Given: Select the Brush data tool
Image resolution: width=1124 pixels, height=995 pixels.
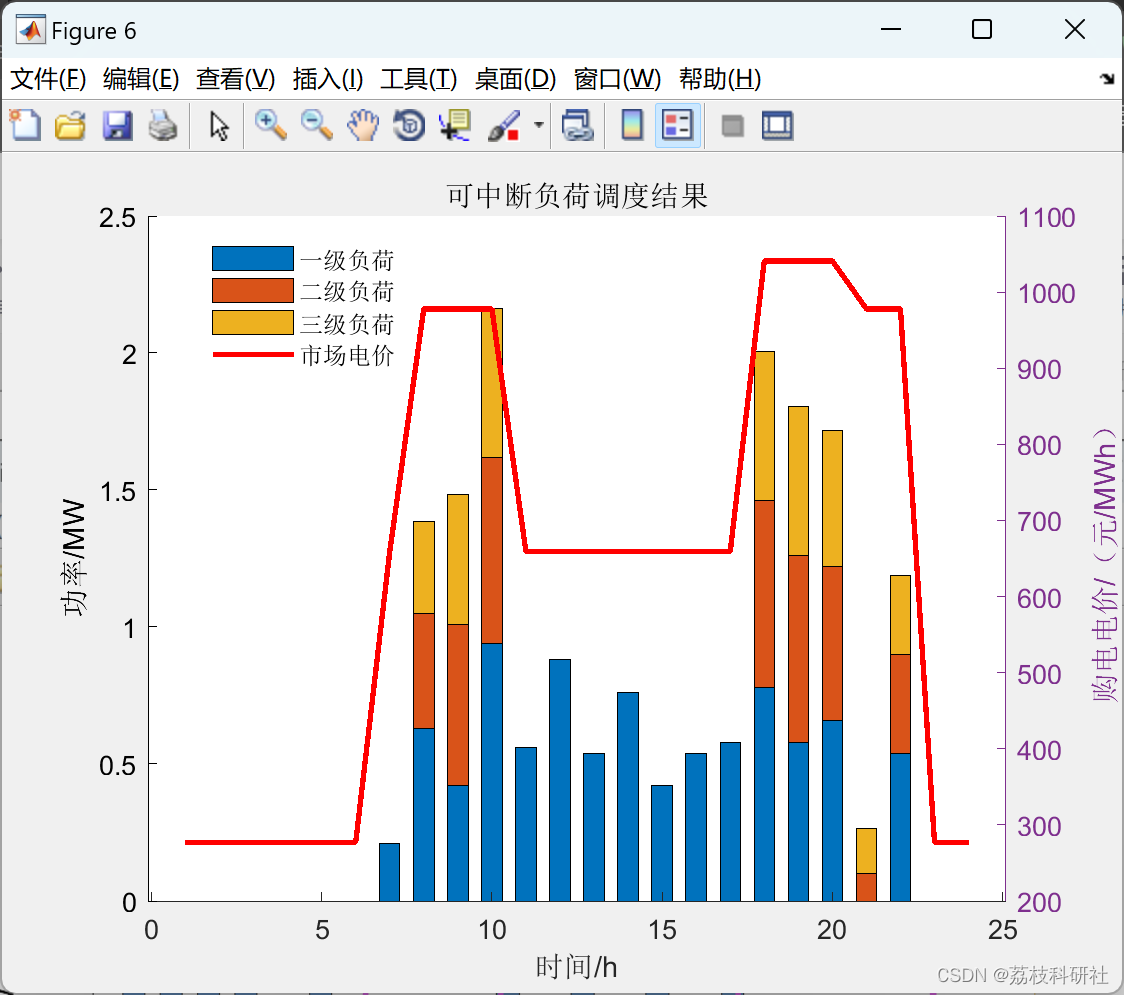Looking at the screenshot, I should [503, 125].
